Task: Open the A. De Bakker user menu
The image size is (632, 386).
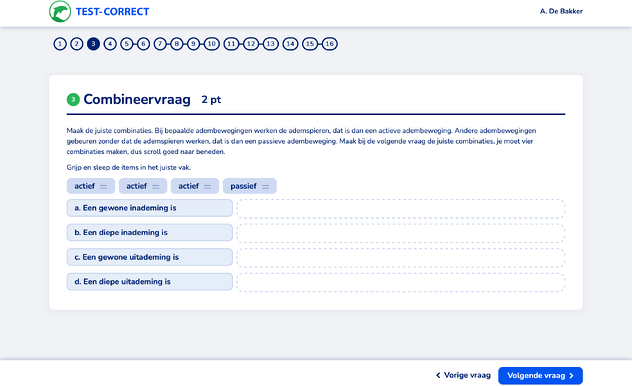Action: [x=561, y=11]
